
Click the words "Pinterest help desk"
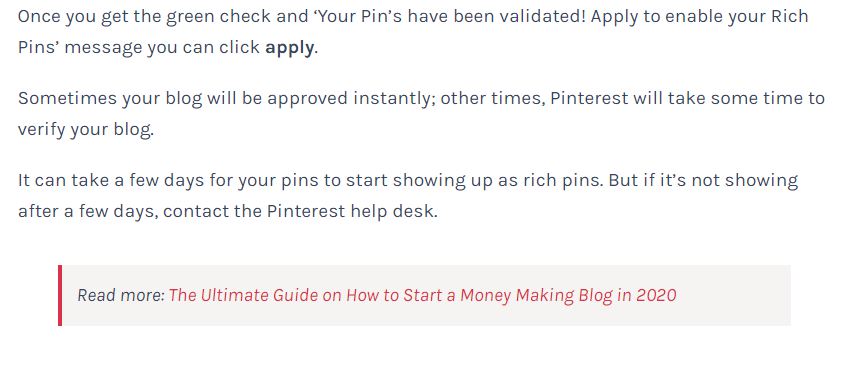(352, 211)
